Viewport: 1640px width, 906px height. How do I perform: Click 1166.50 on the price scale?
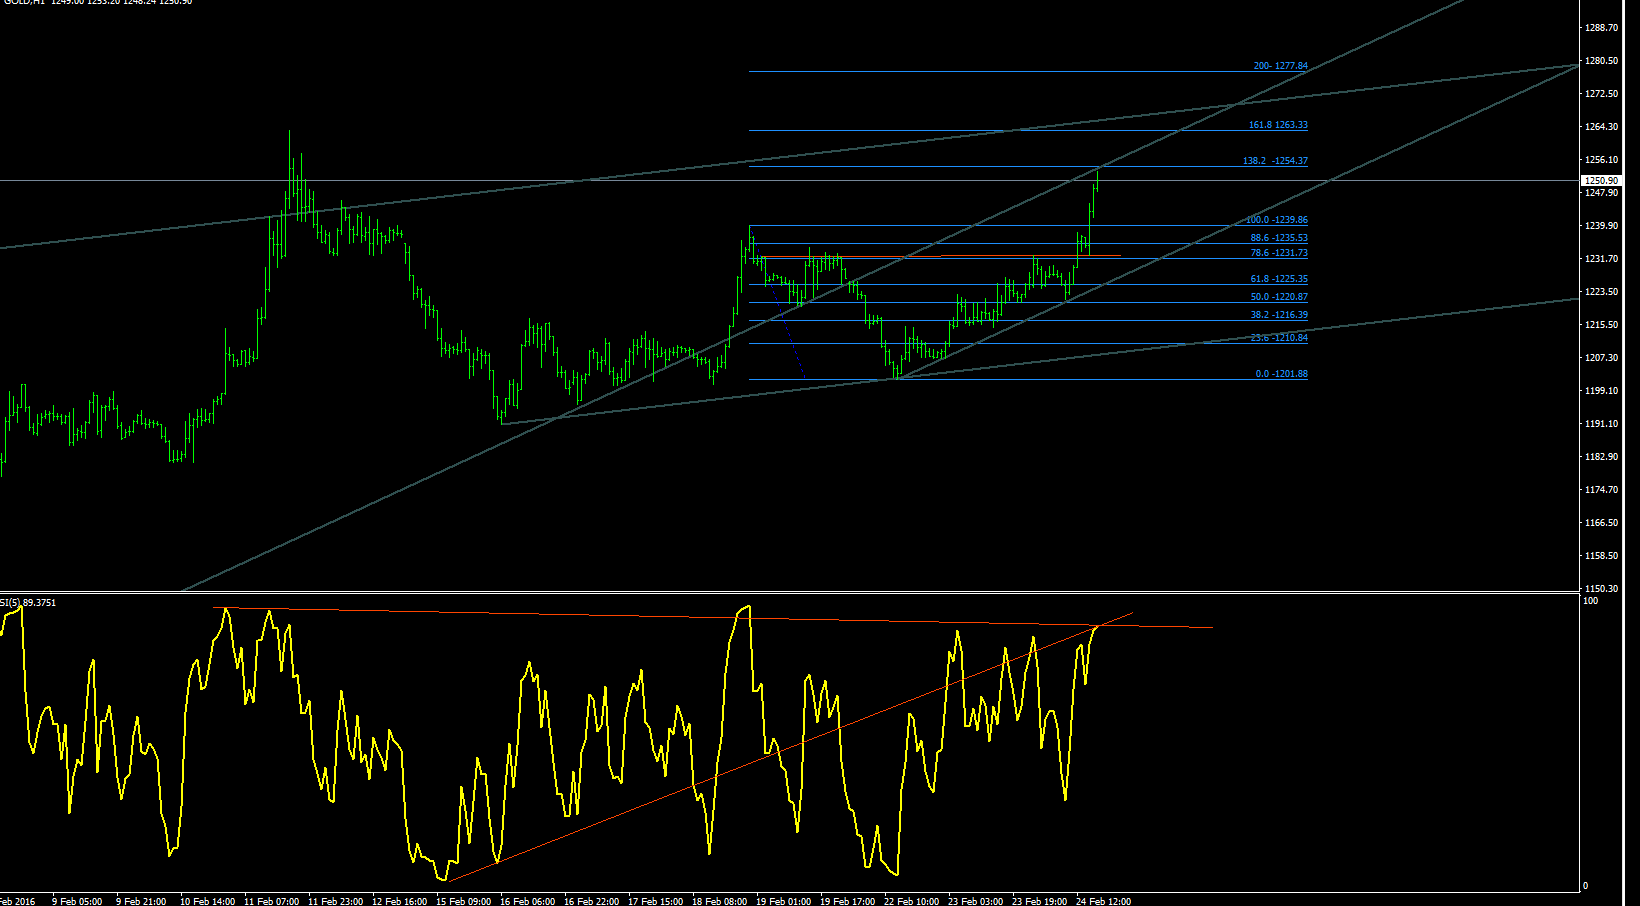1601,523
